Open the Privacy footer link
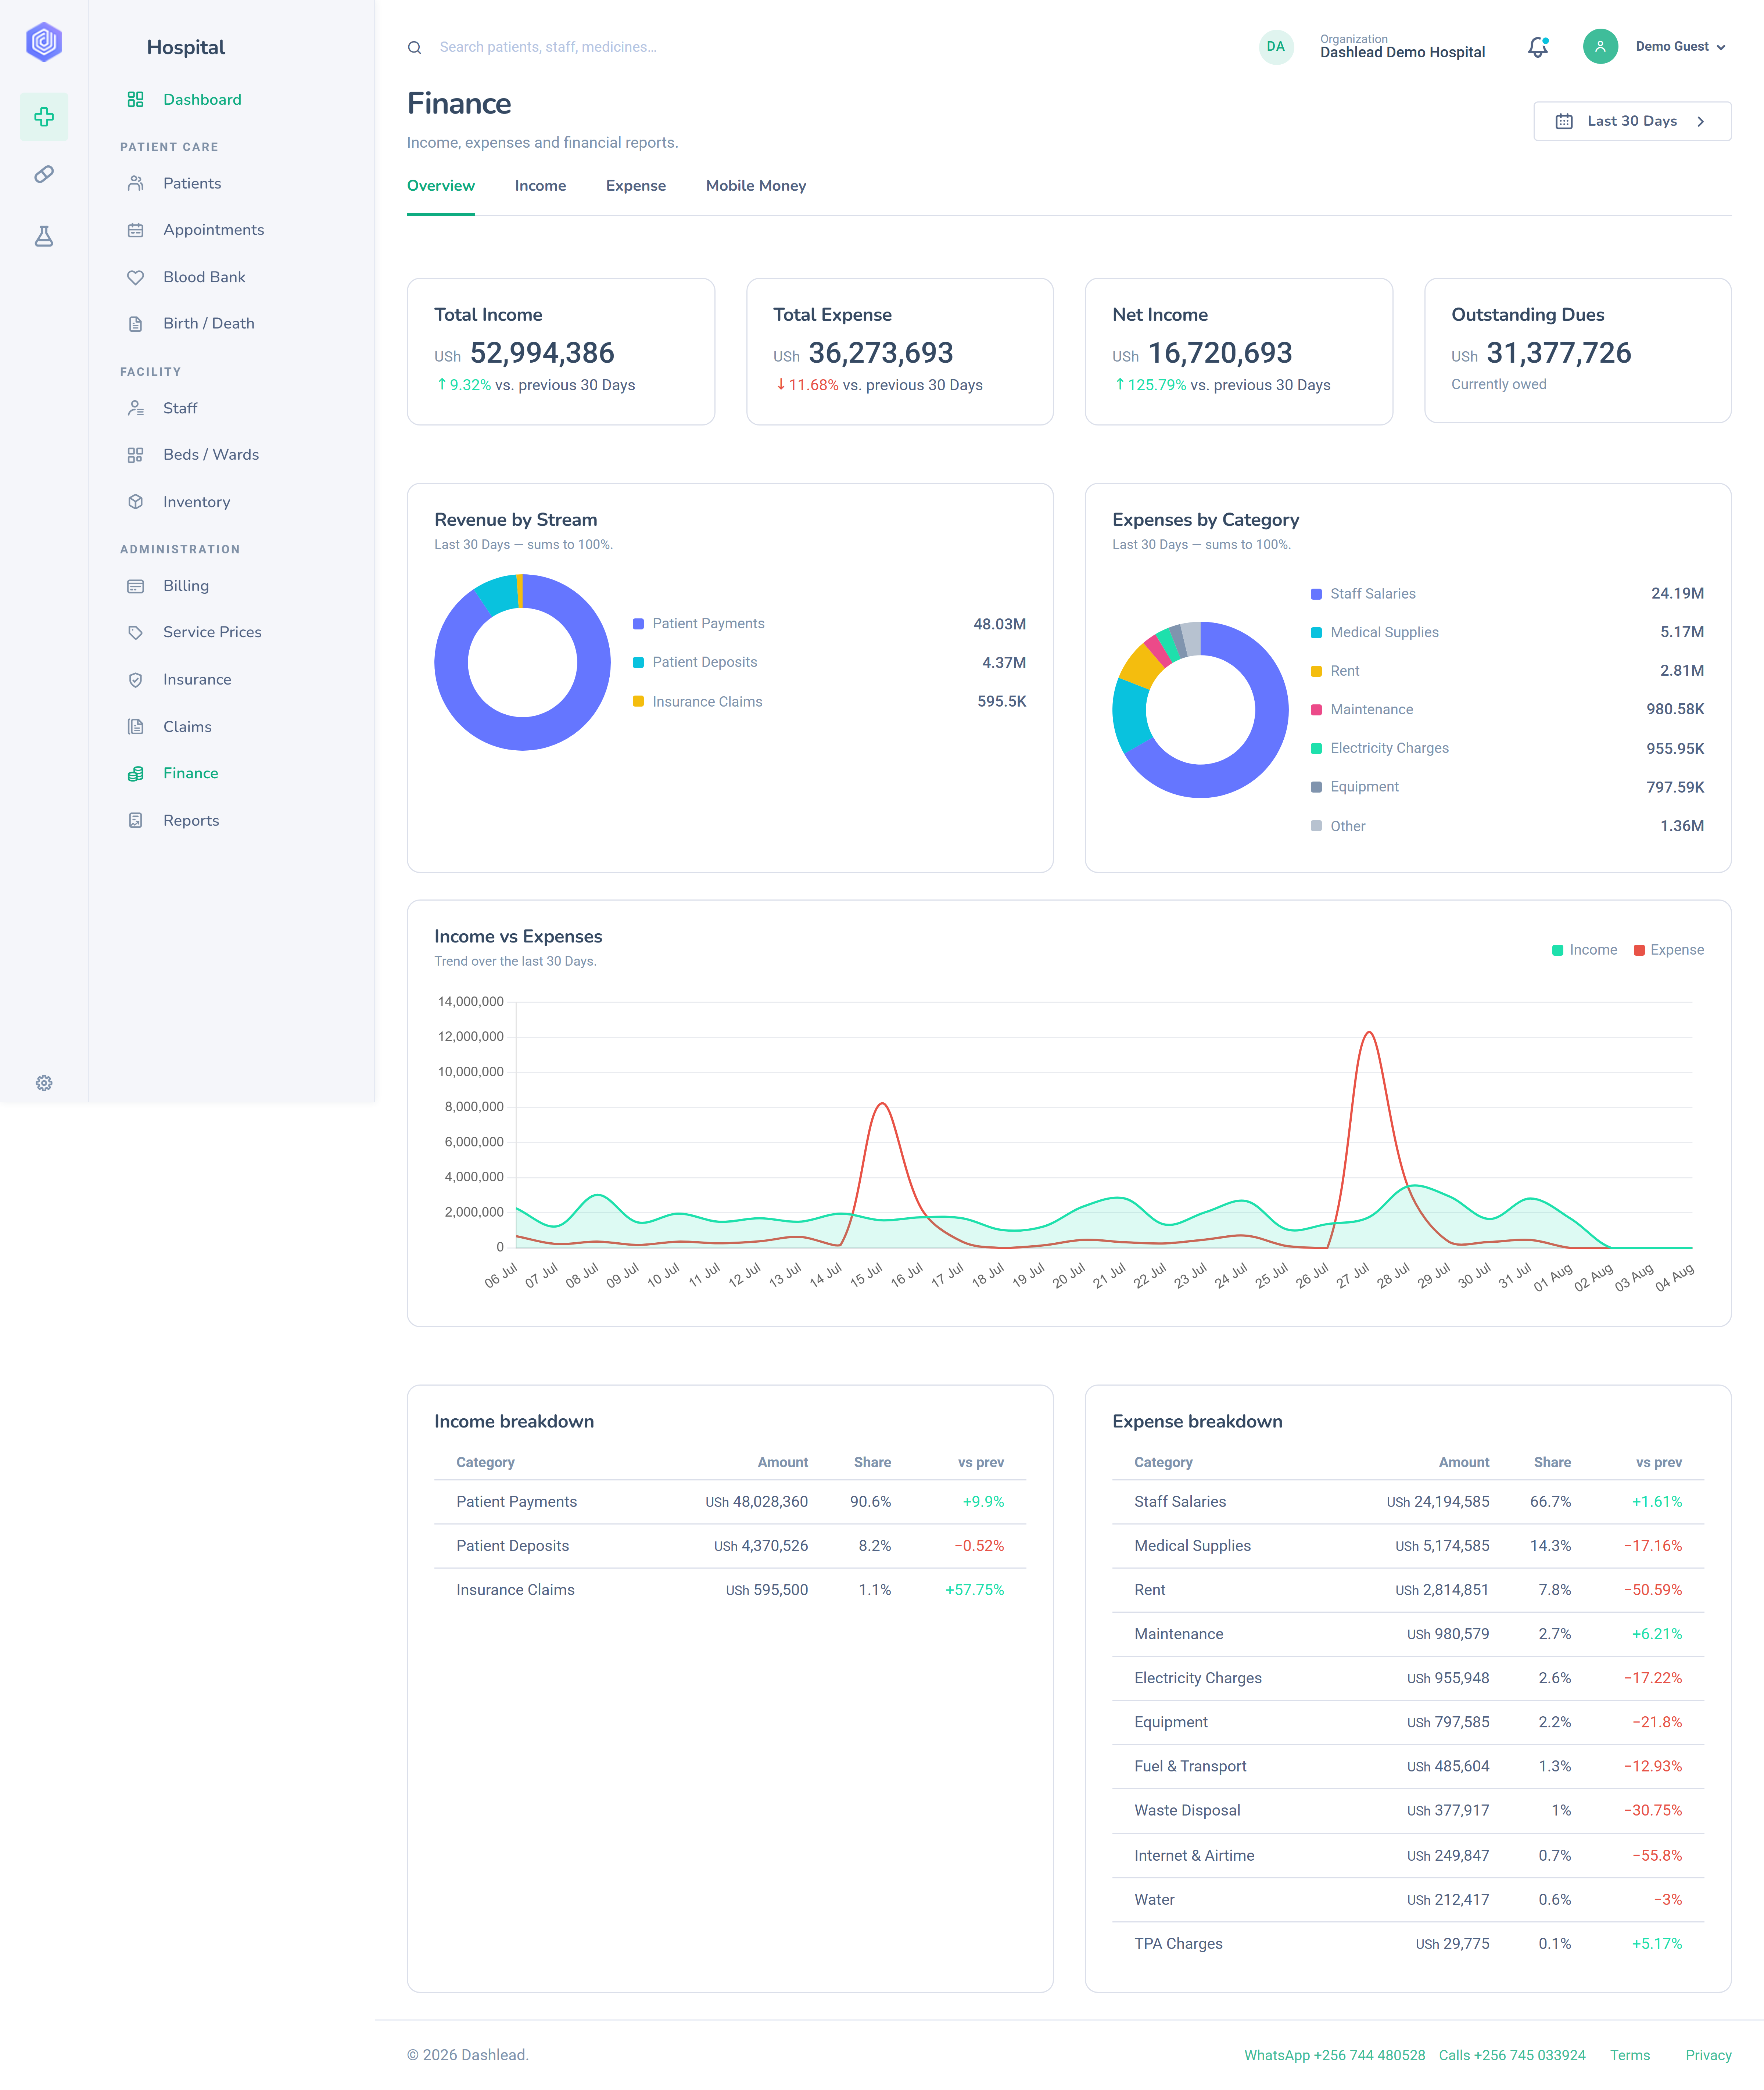1764x2090 pixels. tap(1708, 2055)
